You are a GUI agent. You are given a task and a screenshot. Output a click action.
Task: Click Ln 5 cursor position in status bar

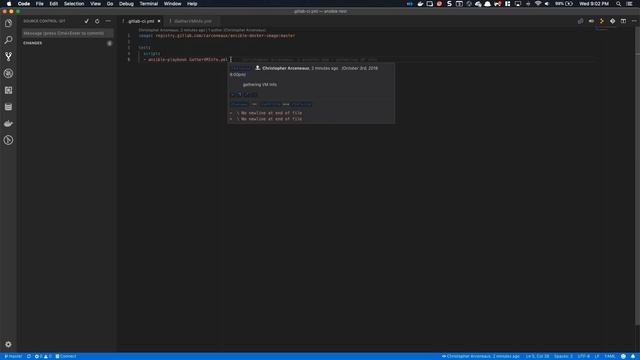[537, 356]
